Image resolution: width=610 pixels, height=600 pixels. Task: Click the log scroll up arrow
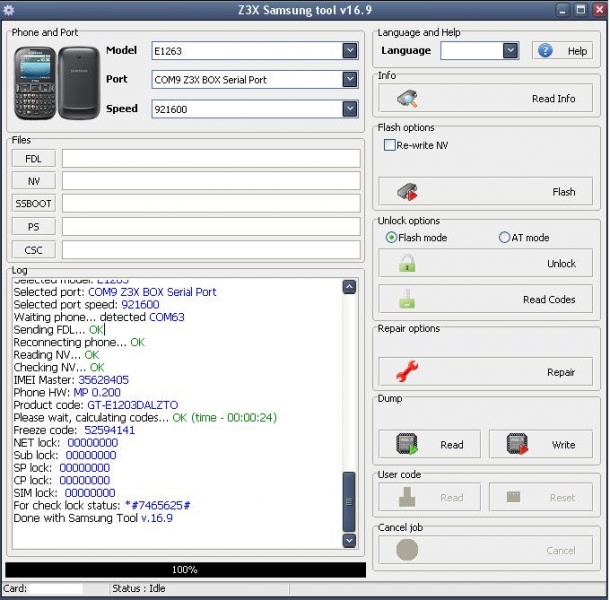[349, 287]
